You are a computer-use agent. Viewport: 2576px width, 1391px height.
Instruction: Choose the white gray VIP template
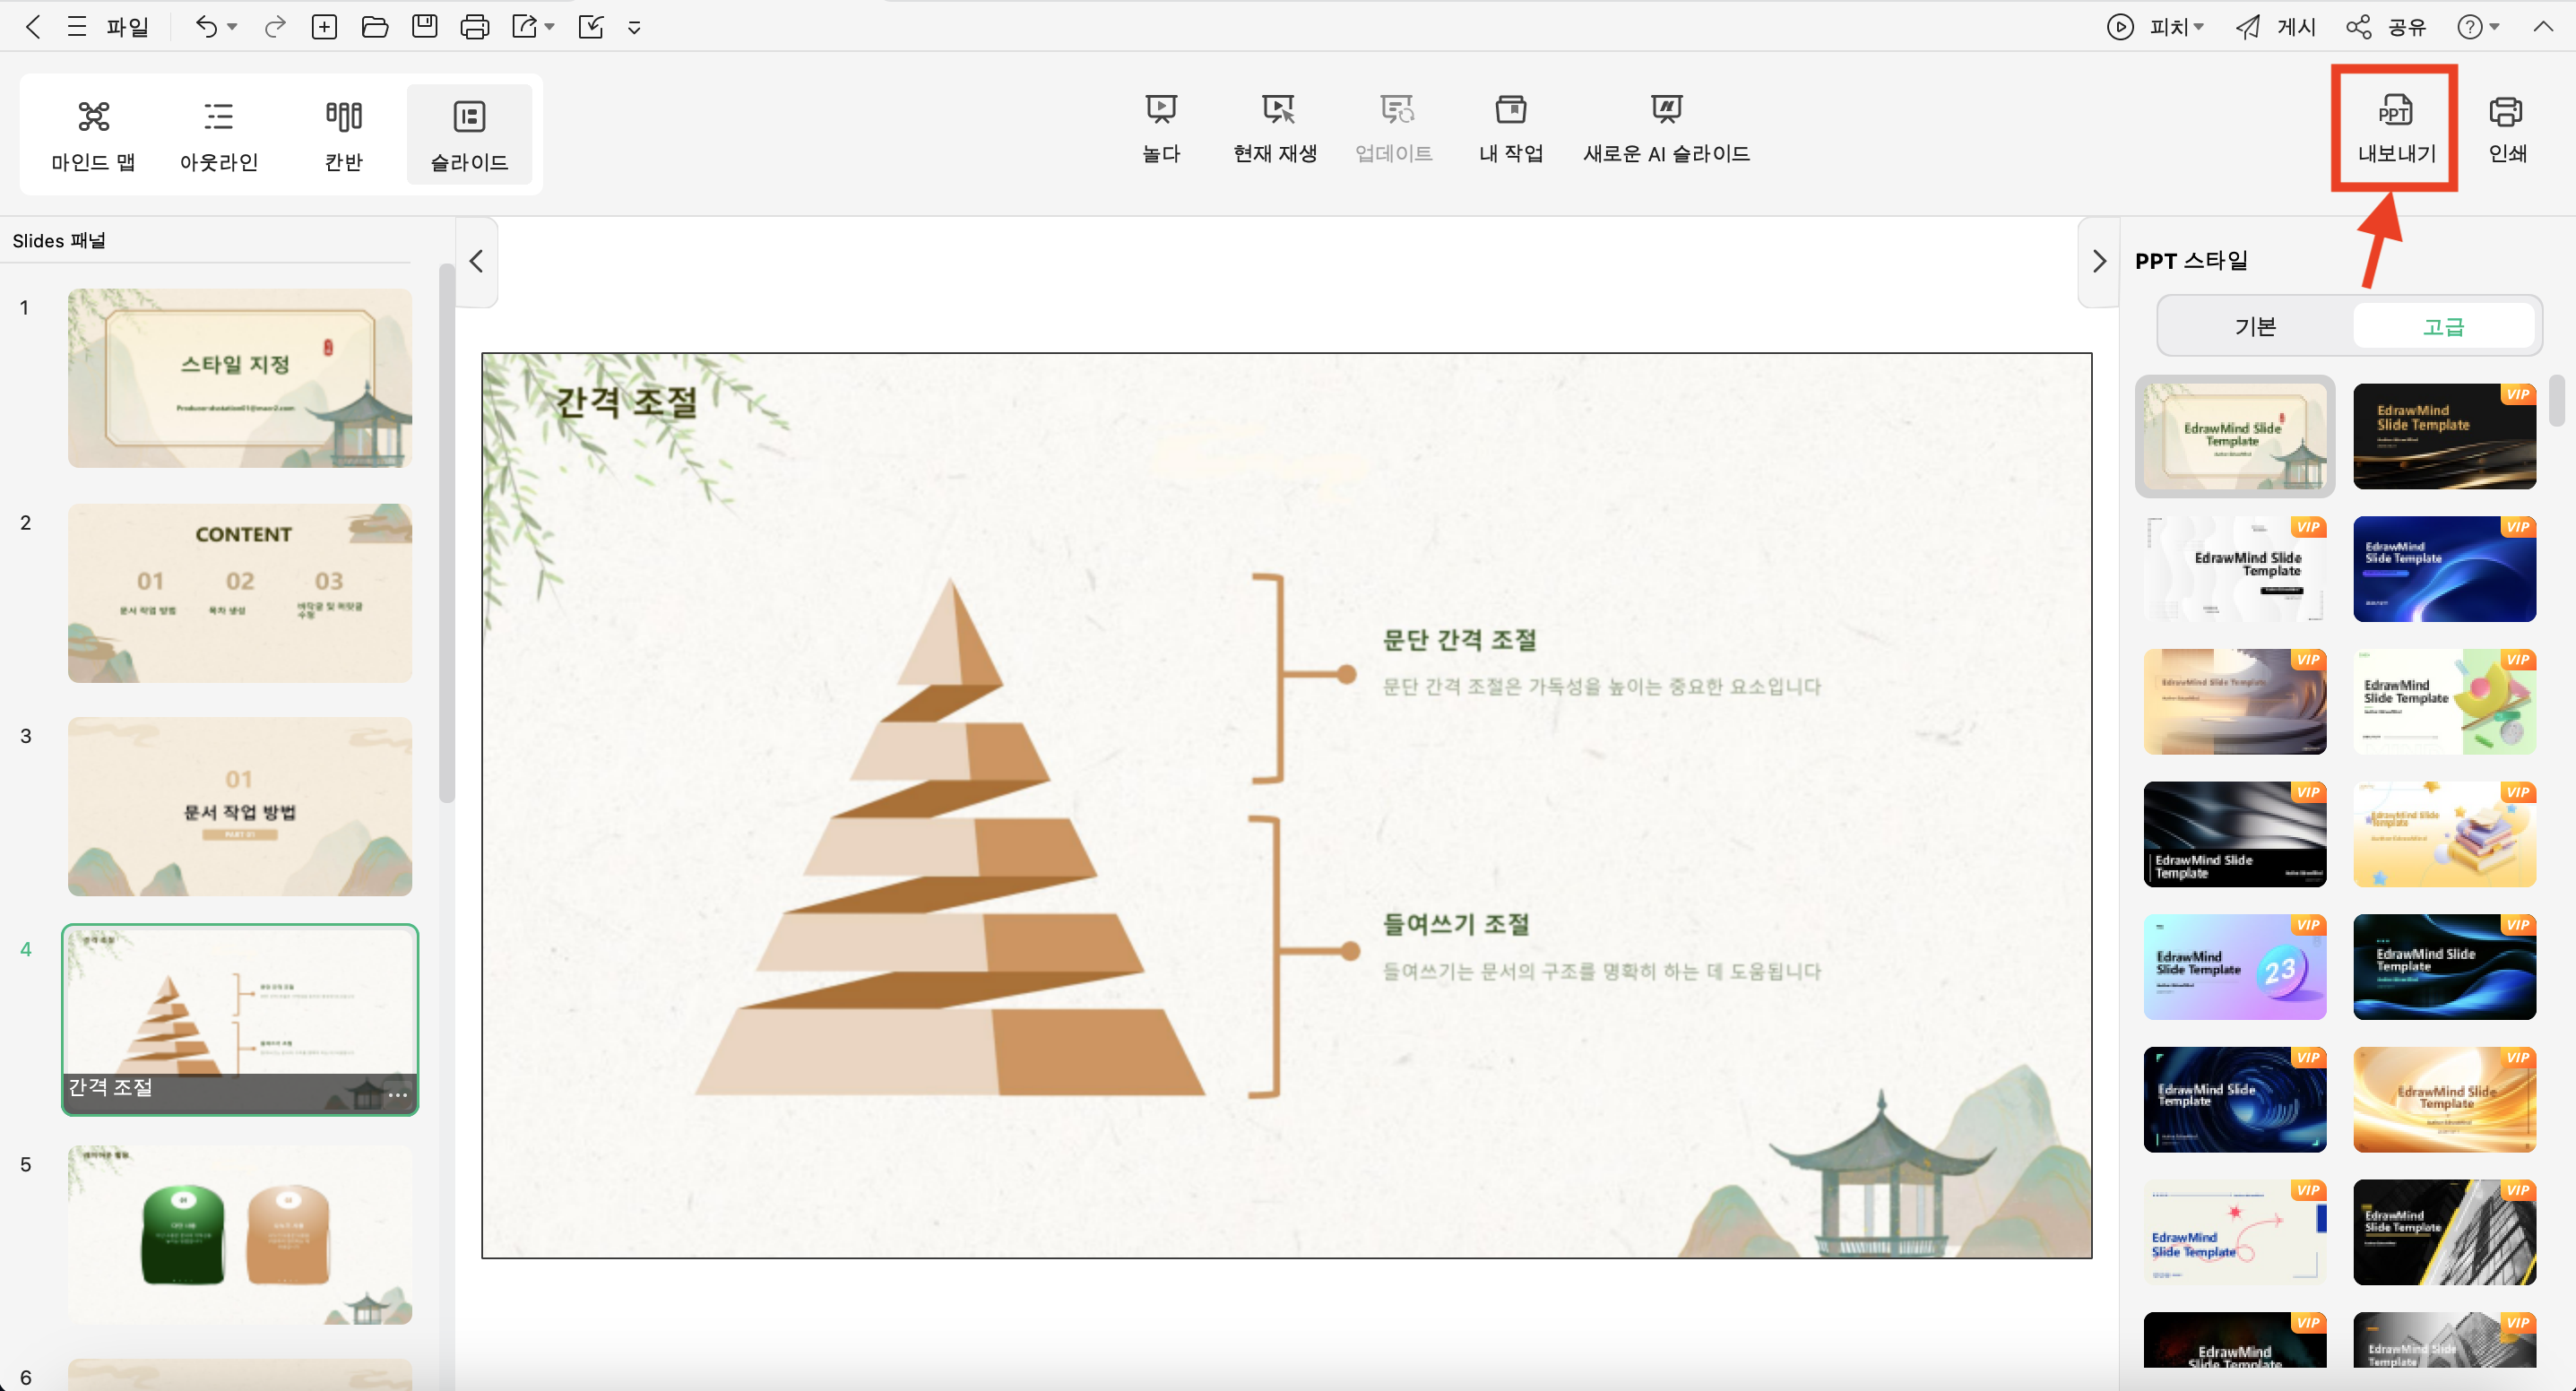click(2234, 569)
